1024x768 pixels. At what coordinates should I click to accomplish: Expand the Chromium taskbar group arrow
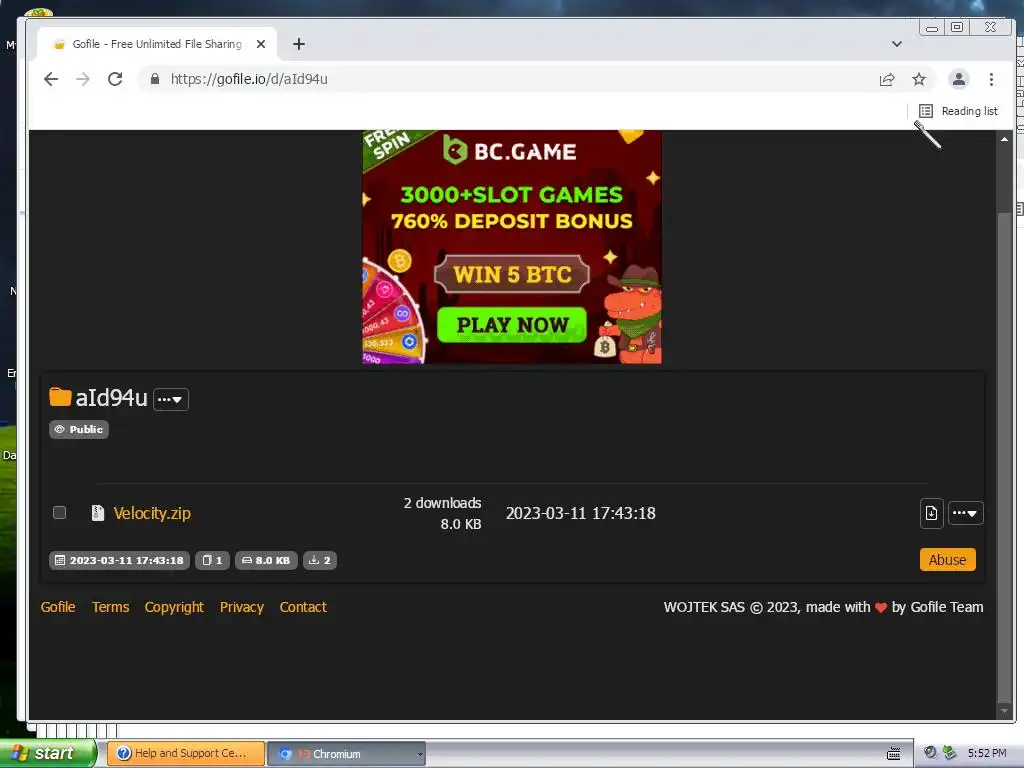point(420,754)
